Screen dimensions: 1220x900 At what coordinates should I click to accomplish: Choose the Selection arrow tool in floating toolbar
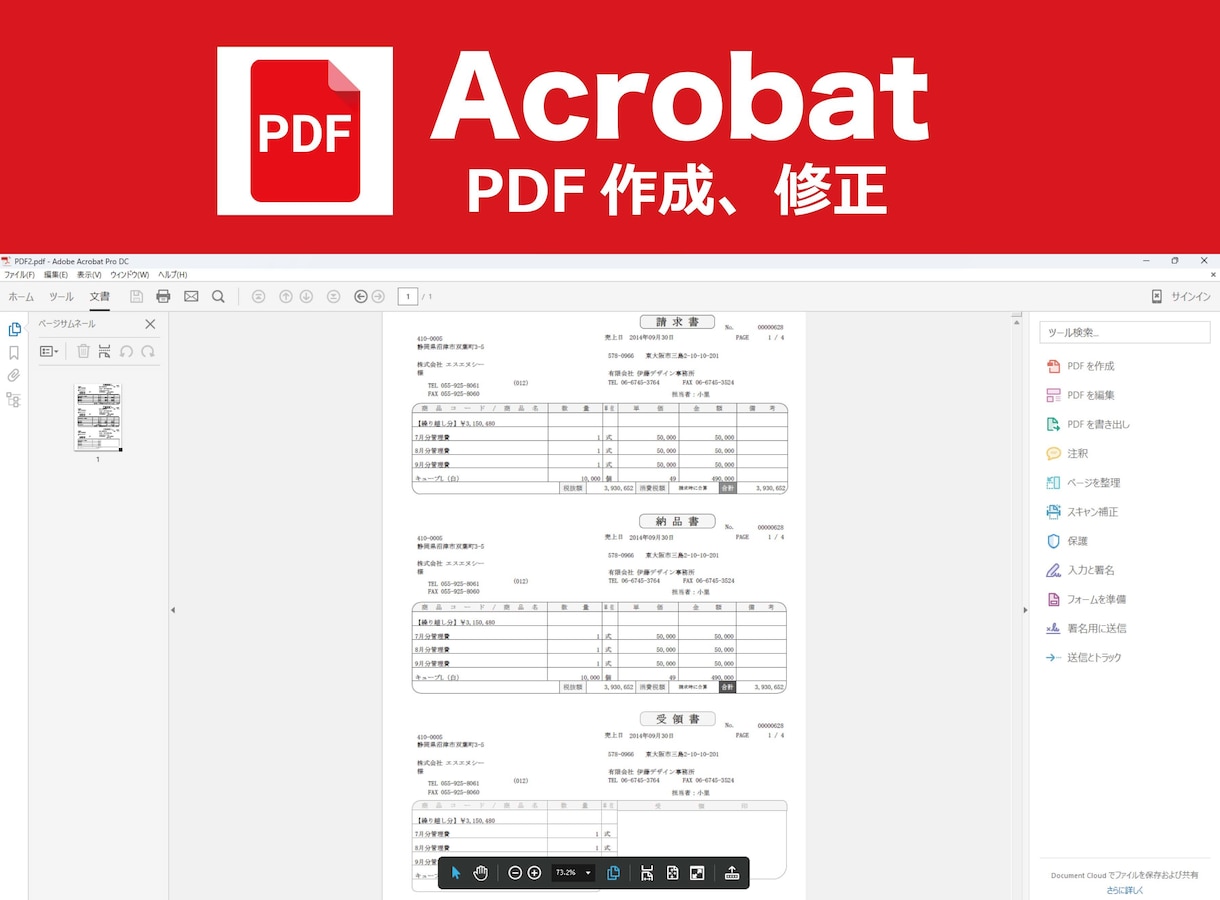click(456, 873)
